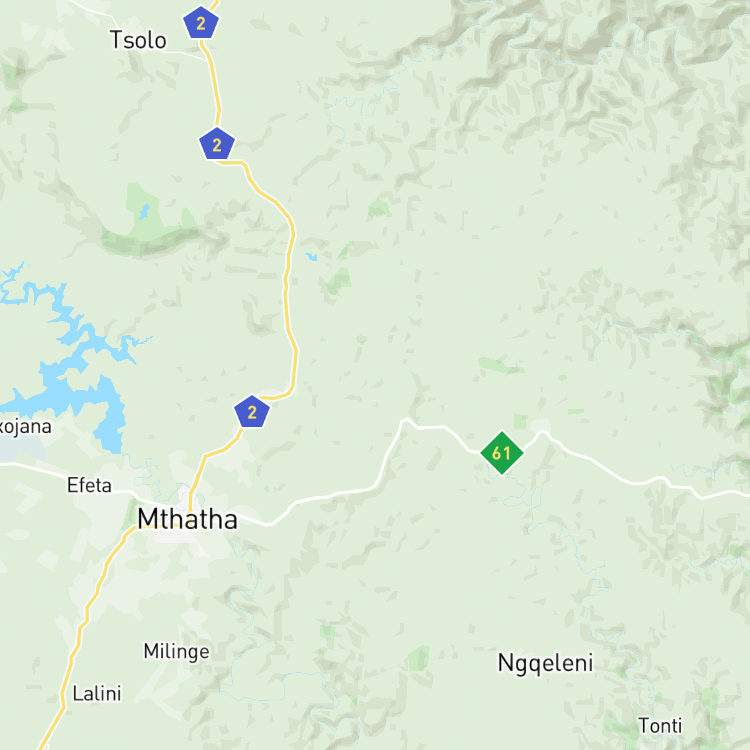This screenshot has width=750, height=750.
Task: Select the white road running through Efeta
Action: coord(67,476)
